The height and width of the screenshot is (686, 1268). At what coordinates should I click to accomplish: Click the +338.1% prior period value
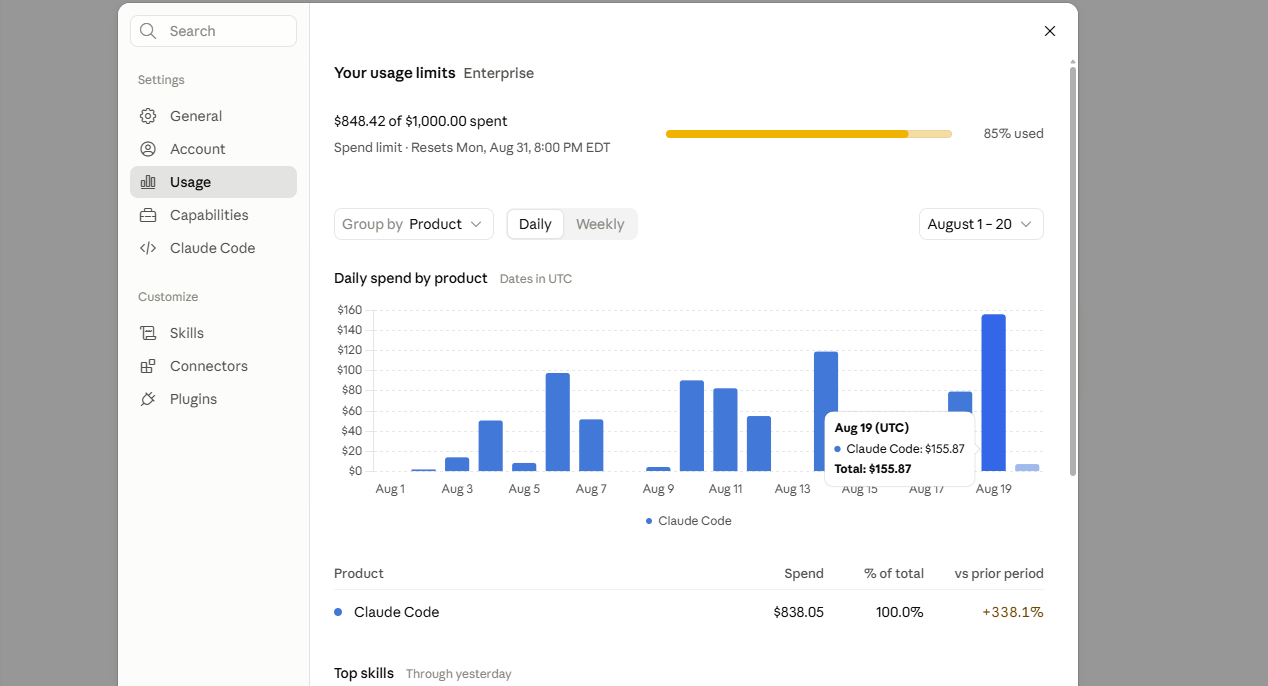coord(1013,612)
